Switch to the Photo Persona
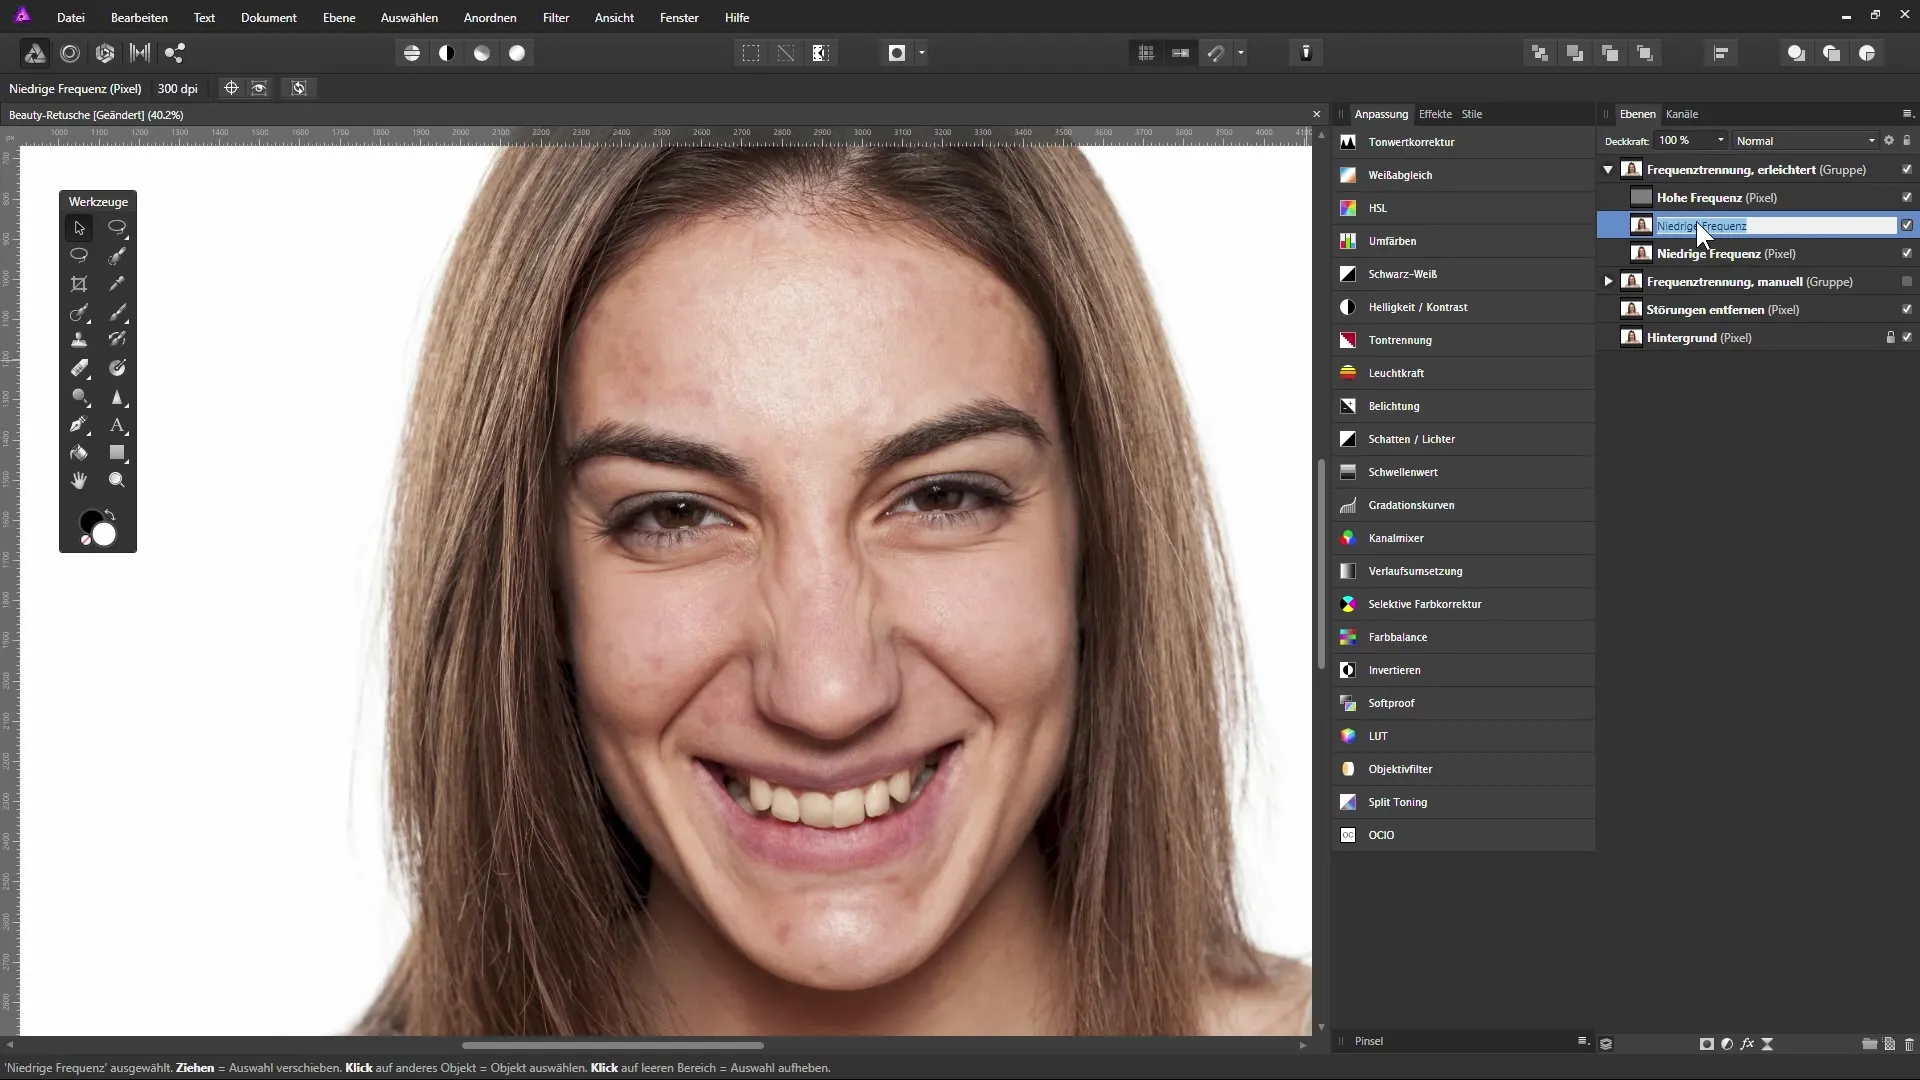Image resolution: width=1920 pixels, height=1080 pixels. click(34, 53)
